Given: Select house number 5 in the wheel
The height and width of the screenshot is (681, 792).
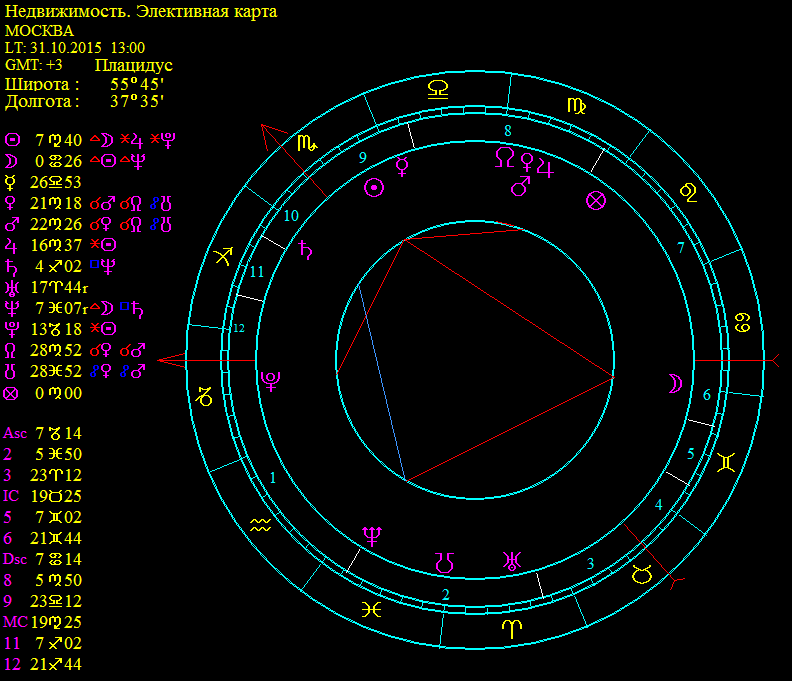Looking at the screenshot, I should (x=690, y=454).
